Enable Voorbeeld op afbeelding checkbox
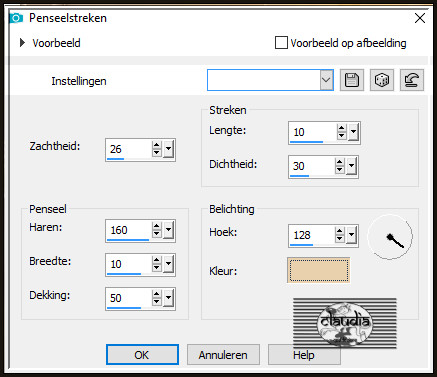Viewport: 437px width, 377px height. tap(281, 43)
